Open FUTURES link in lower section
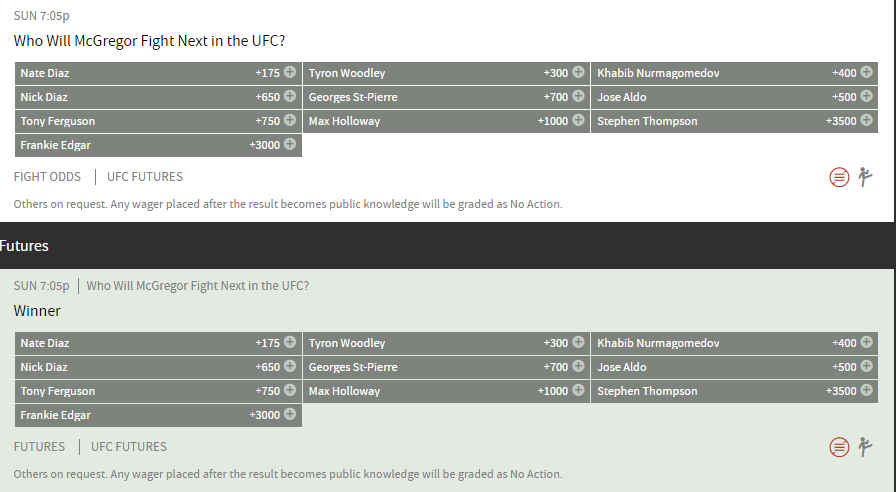Screen dimensions: 896x492 pos(39,446)
